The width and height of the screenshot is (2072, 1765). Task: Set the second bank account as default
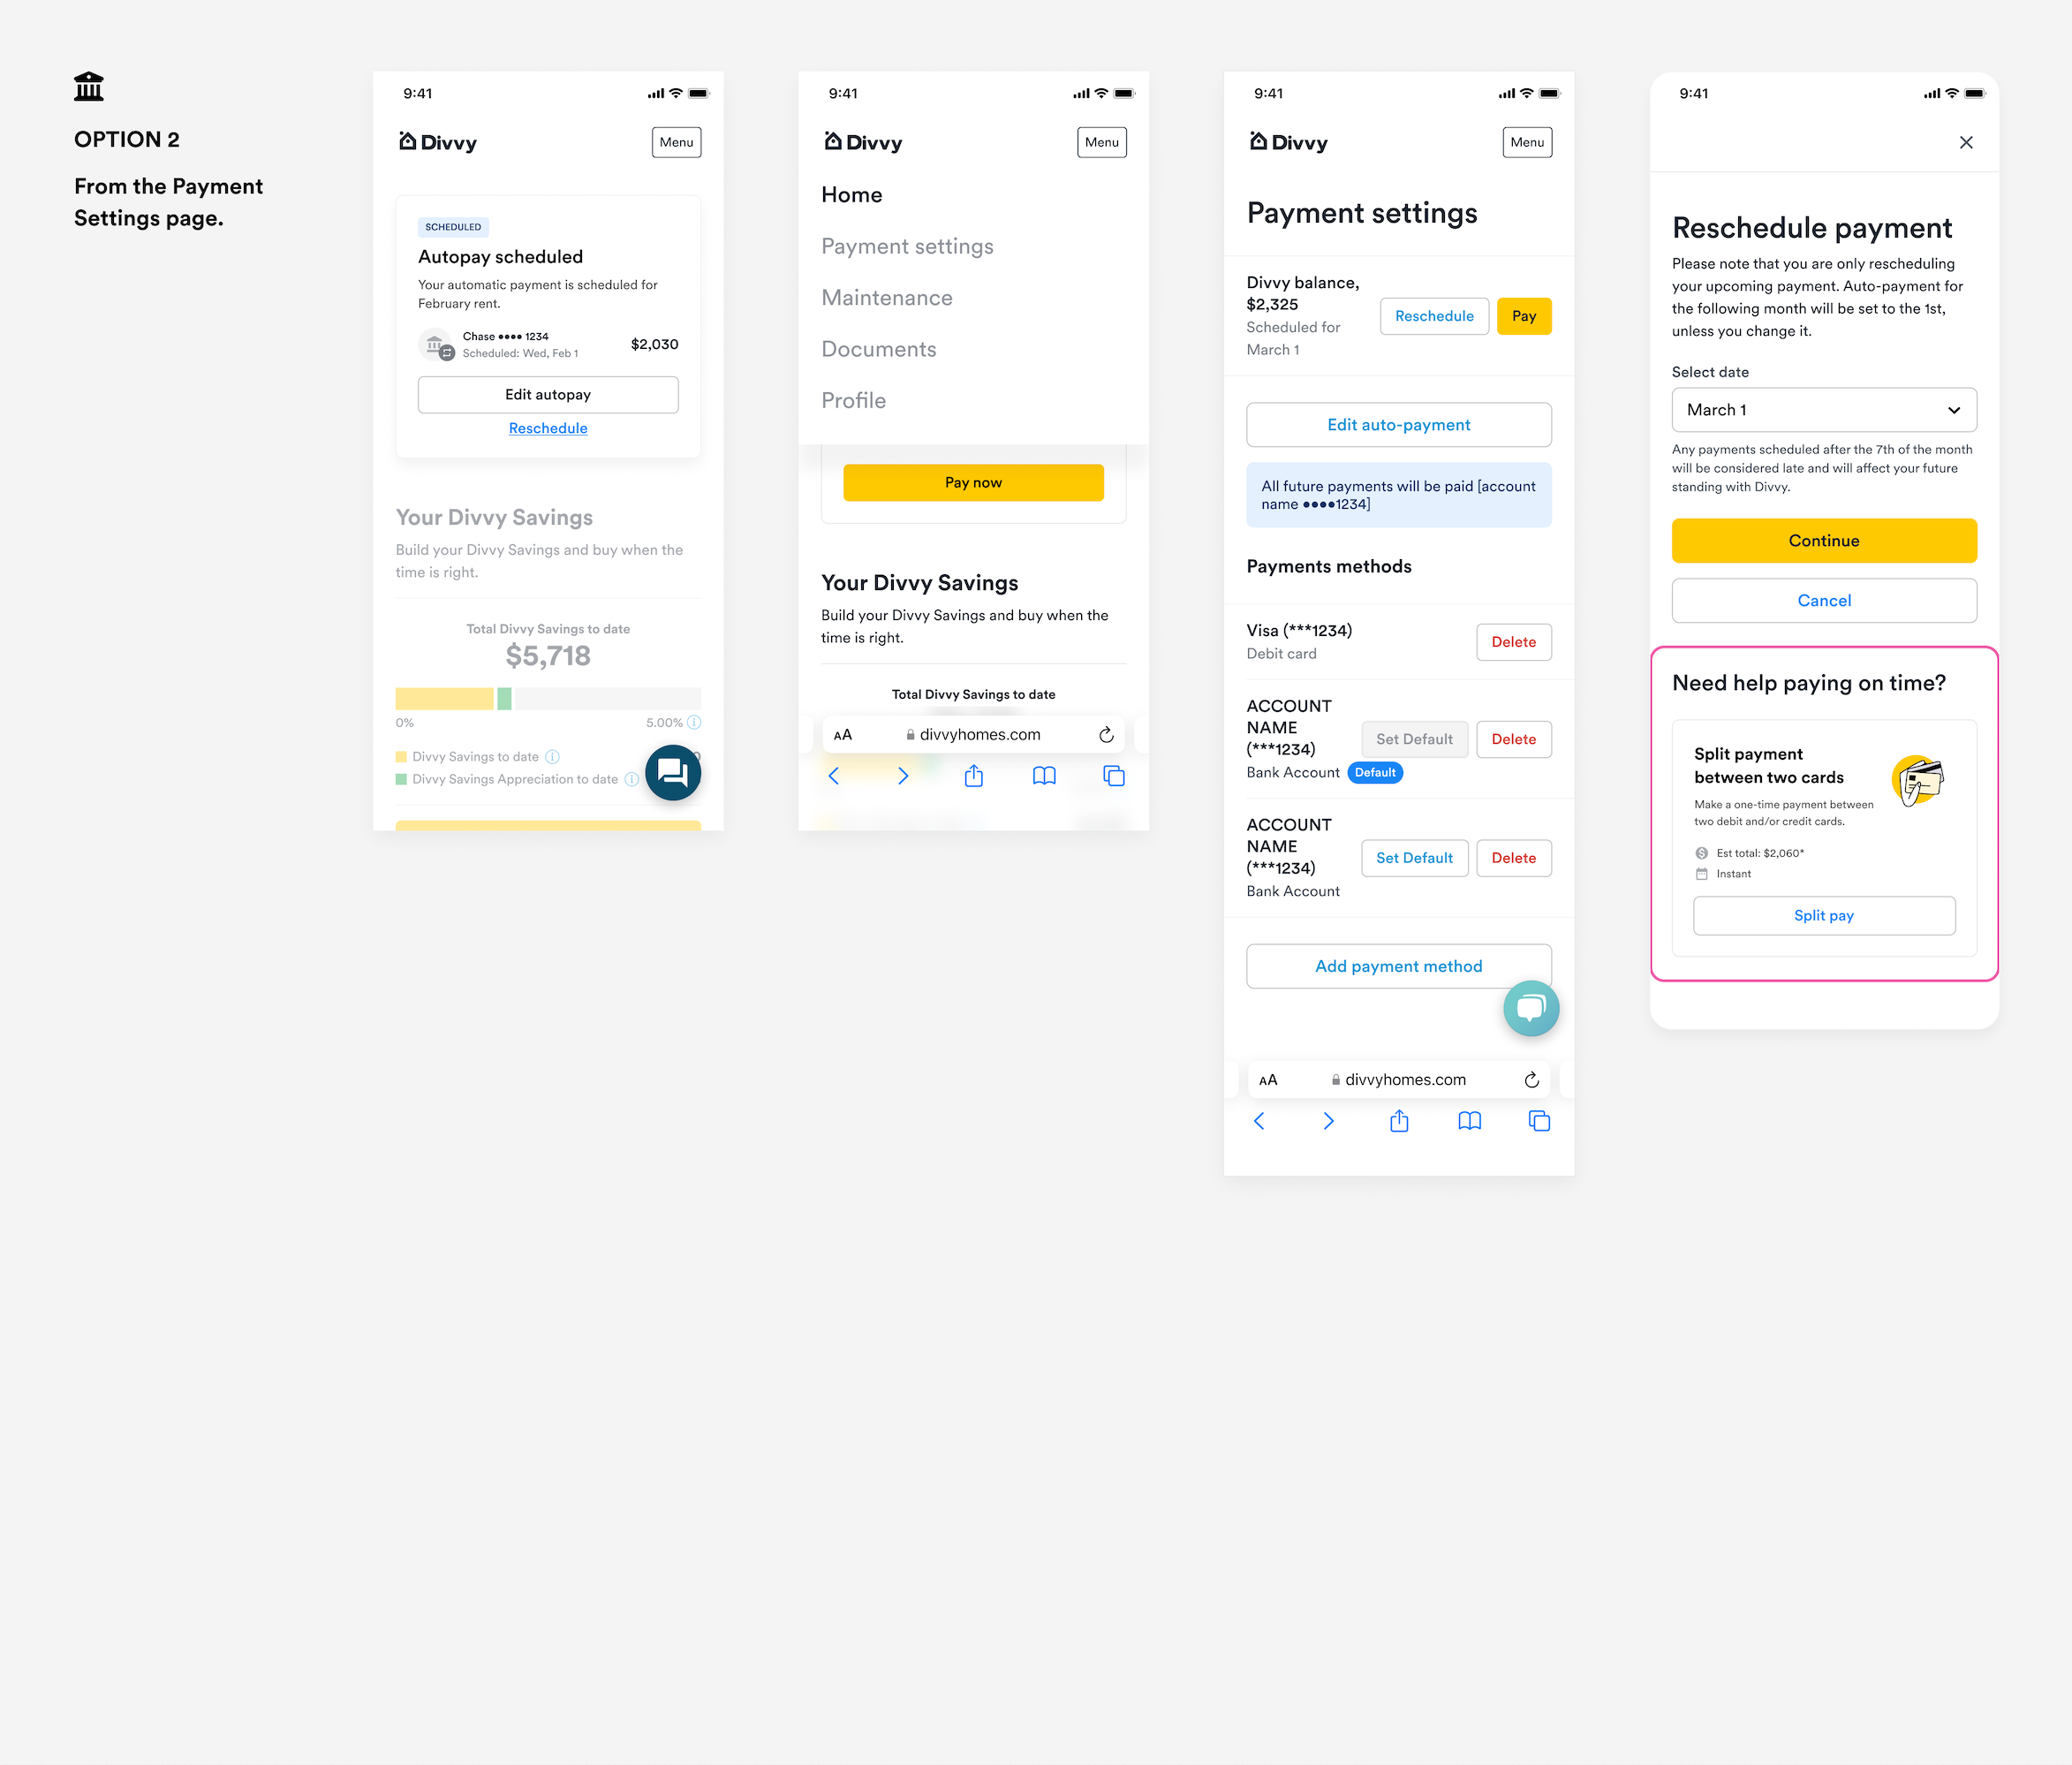(x=1414, y=858)
